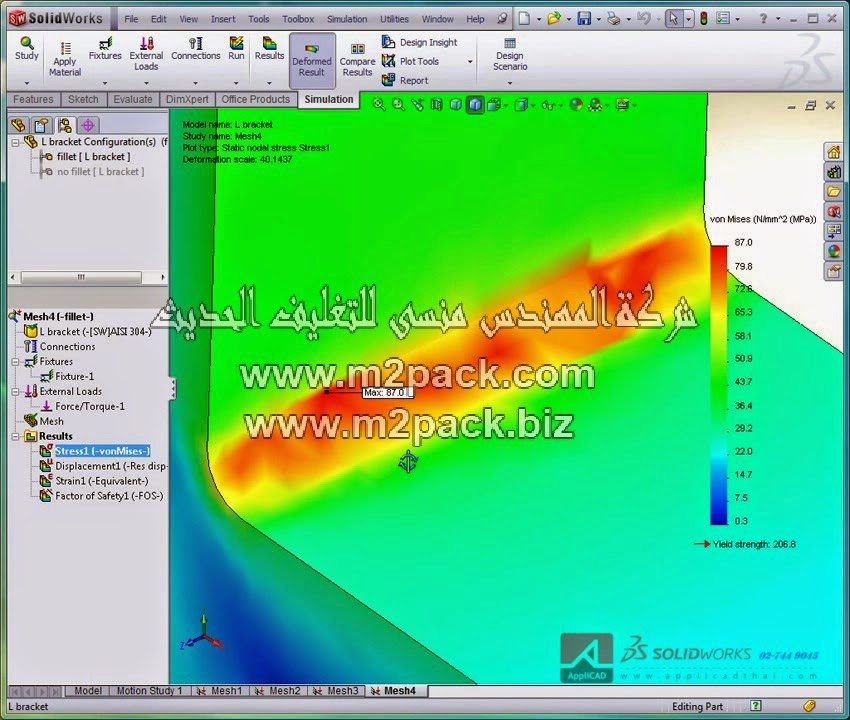Click the von Mises color legend bar
Screen dimensions: 850x720
point(719,385)
